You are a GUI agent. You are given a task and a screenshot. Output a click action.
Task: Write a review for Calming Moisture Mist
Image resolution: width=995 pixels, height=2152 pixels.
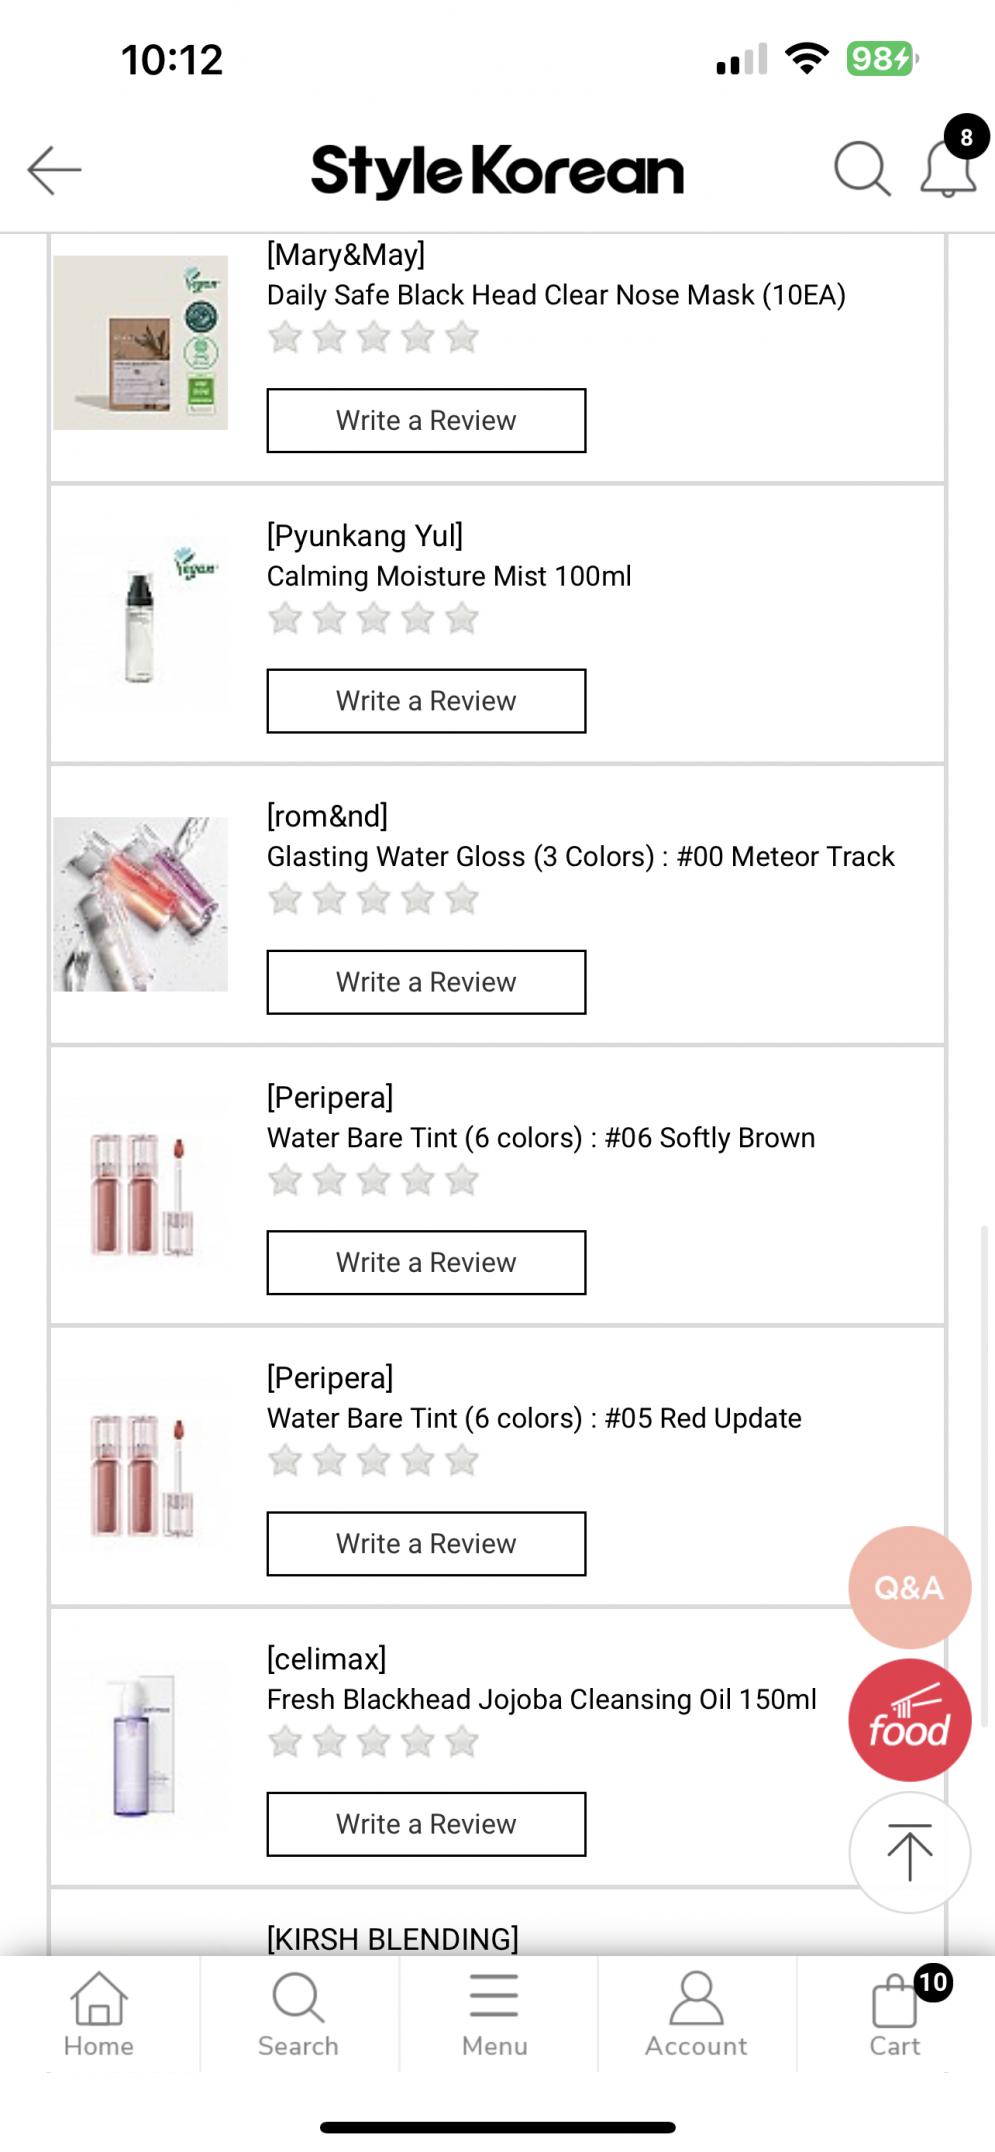(426, 701)
